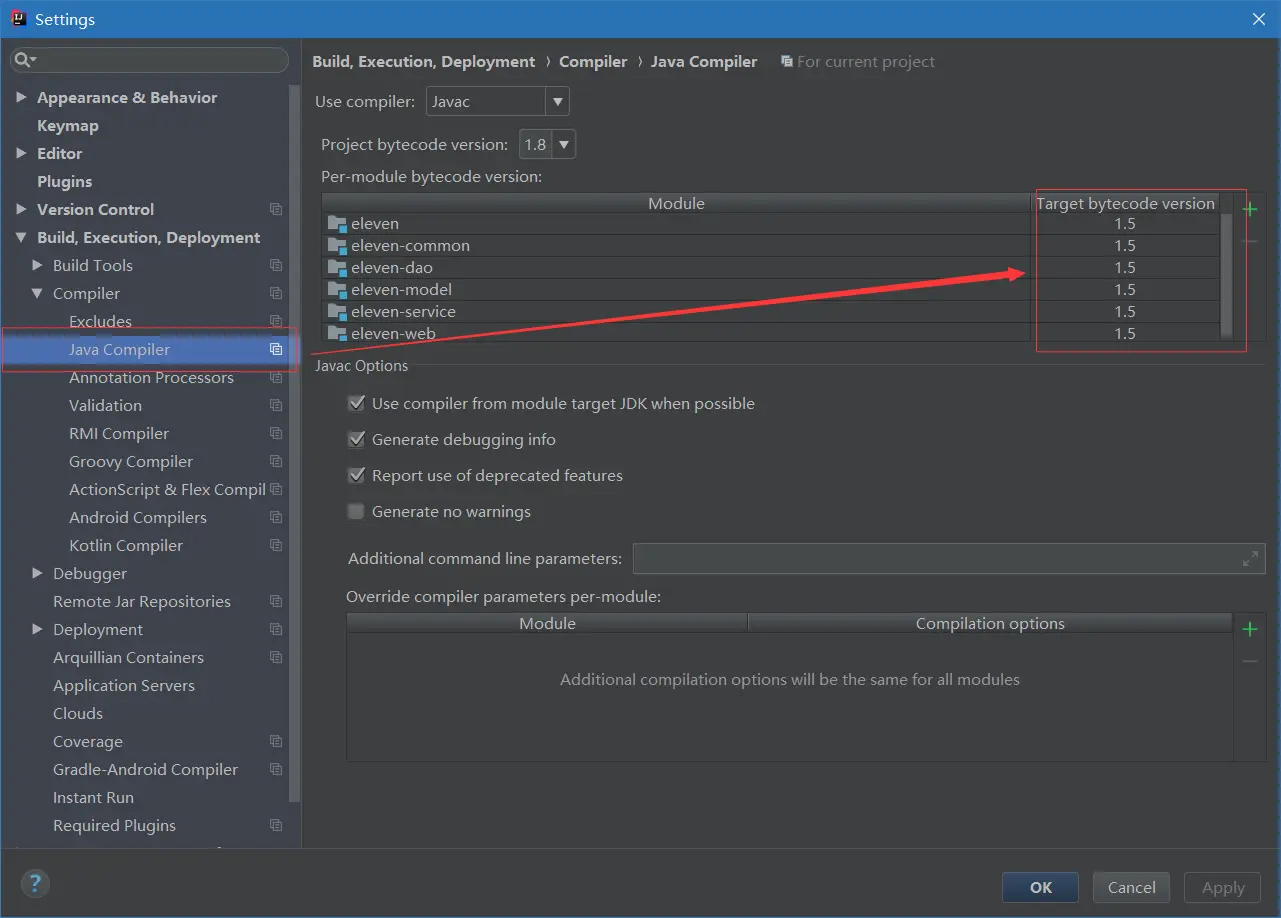The image size is (1281, 918).
Task: Open the Excludes compiler page
Action: (100, 322)
